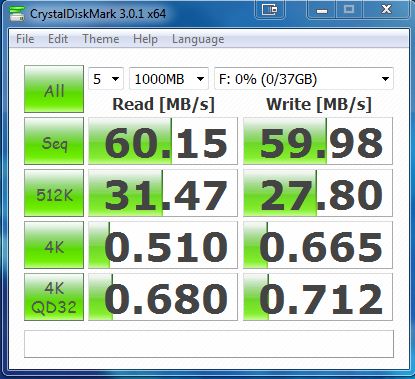
Task: Click the Read [MB/s] column header
Action: (x=163, y=104)
